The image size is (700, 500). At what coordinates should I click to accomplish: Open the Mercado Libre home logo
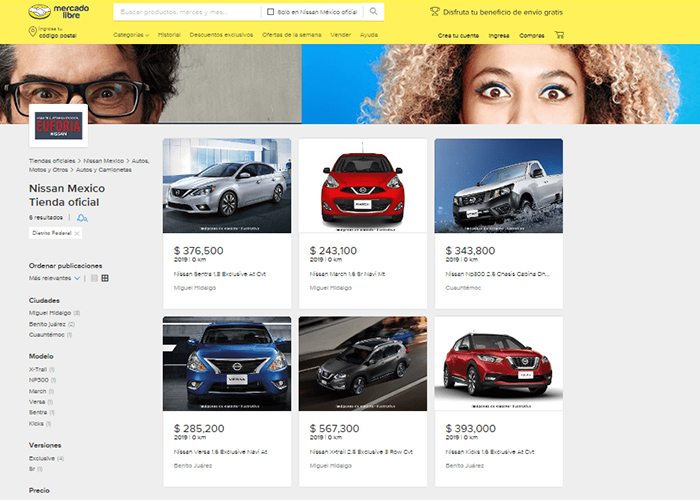pyautogui.click(x=58, y=12)
